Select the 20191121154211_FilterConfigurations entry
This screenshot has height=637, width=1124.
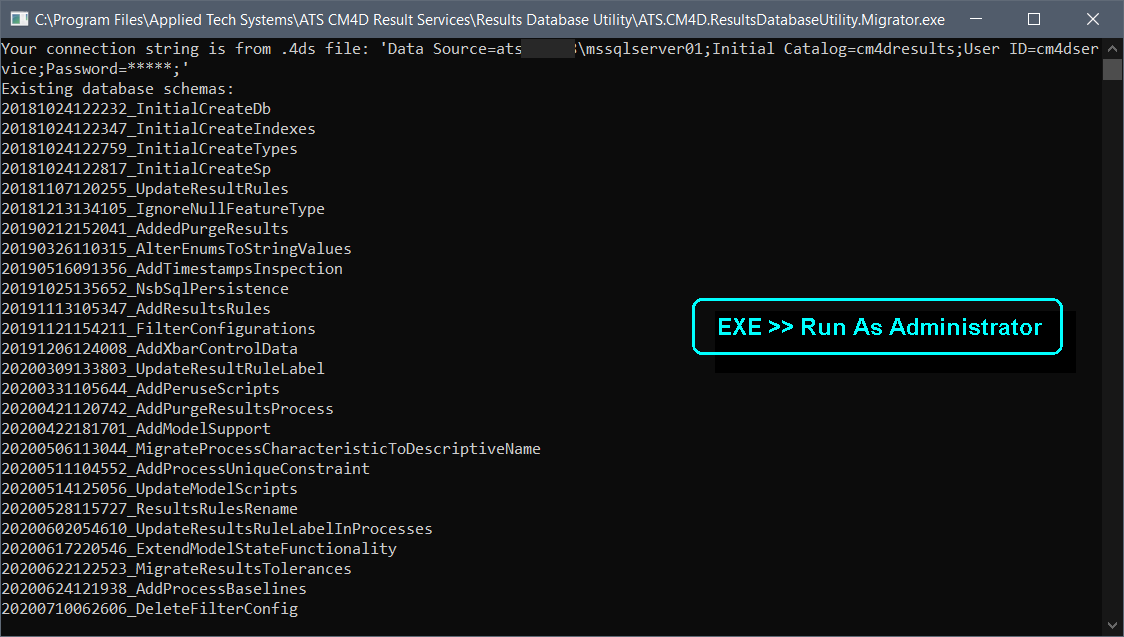(x=158, y=329)
